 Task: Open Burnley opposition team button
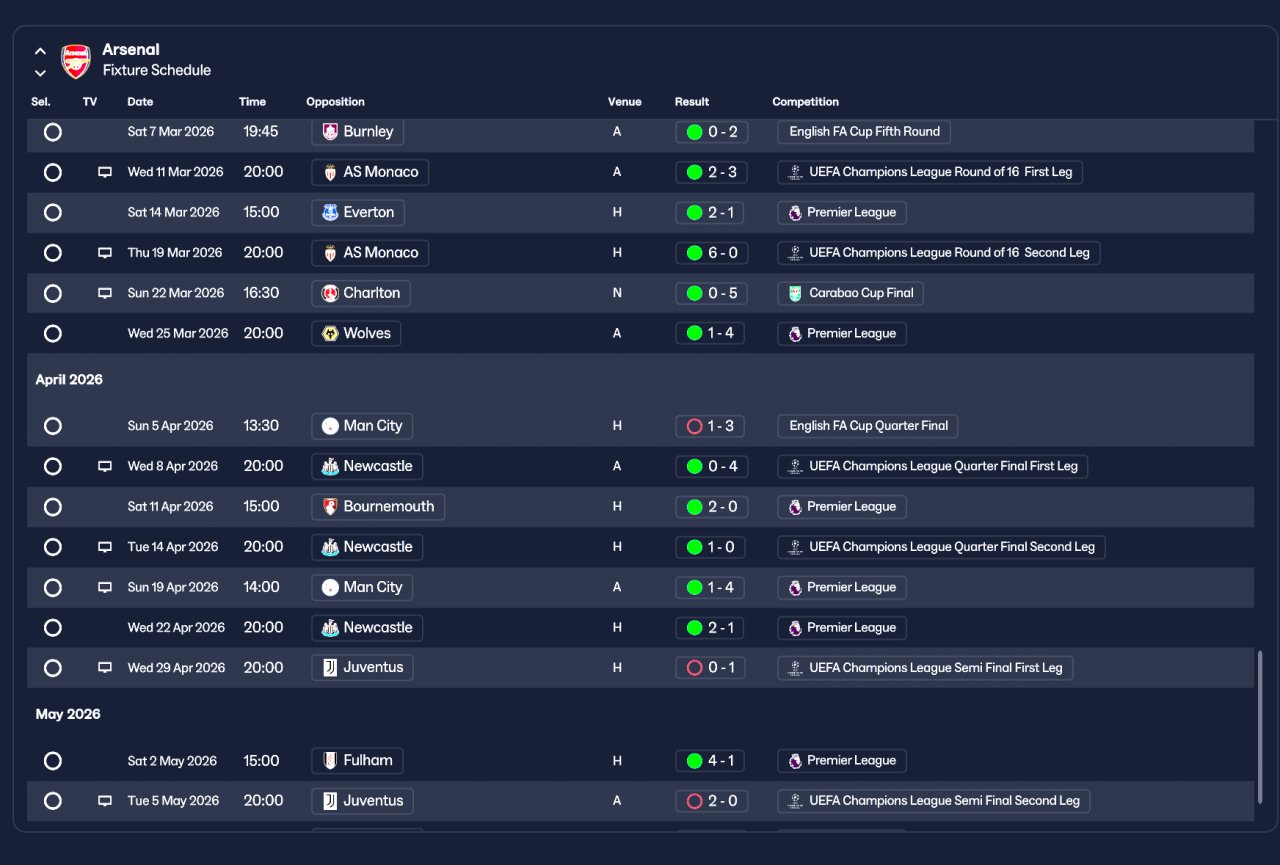(358, 132)
